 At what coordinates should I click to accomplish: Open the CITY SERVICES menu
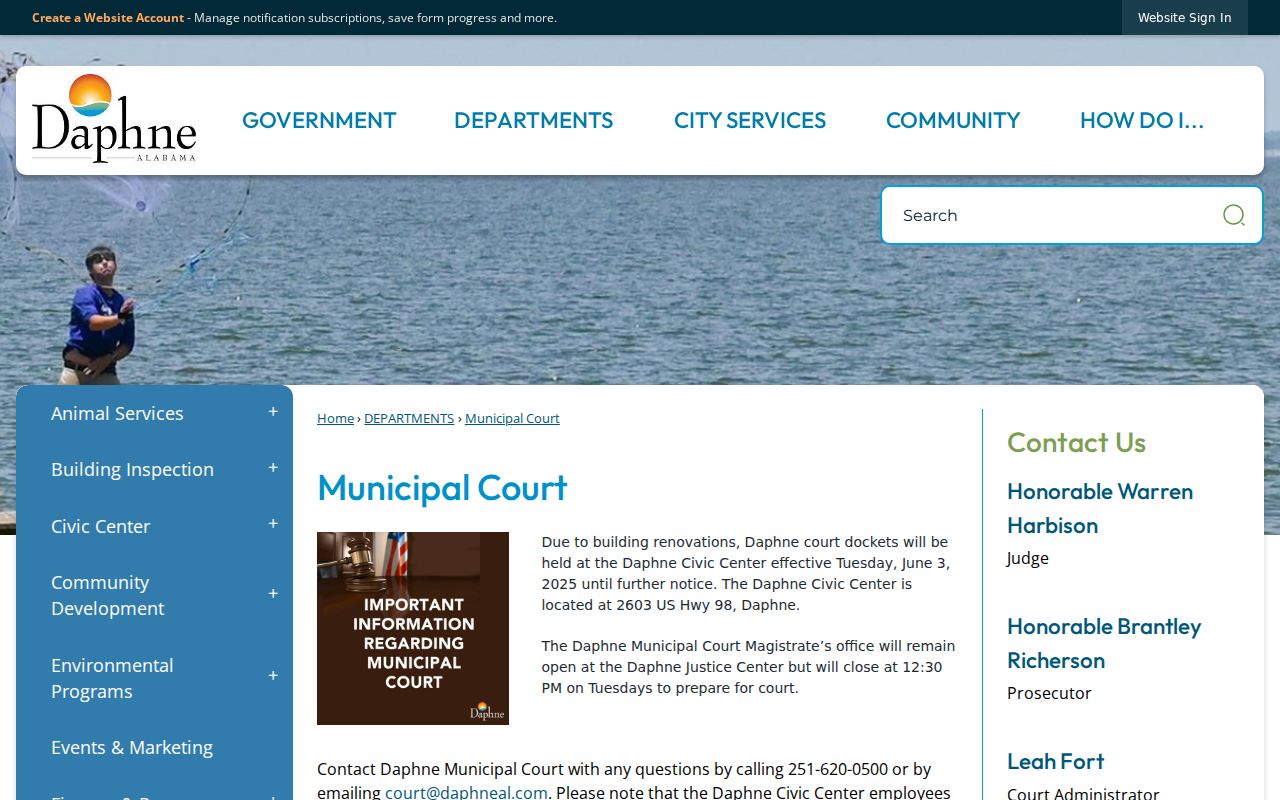(x=750, y=120)
